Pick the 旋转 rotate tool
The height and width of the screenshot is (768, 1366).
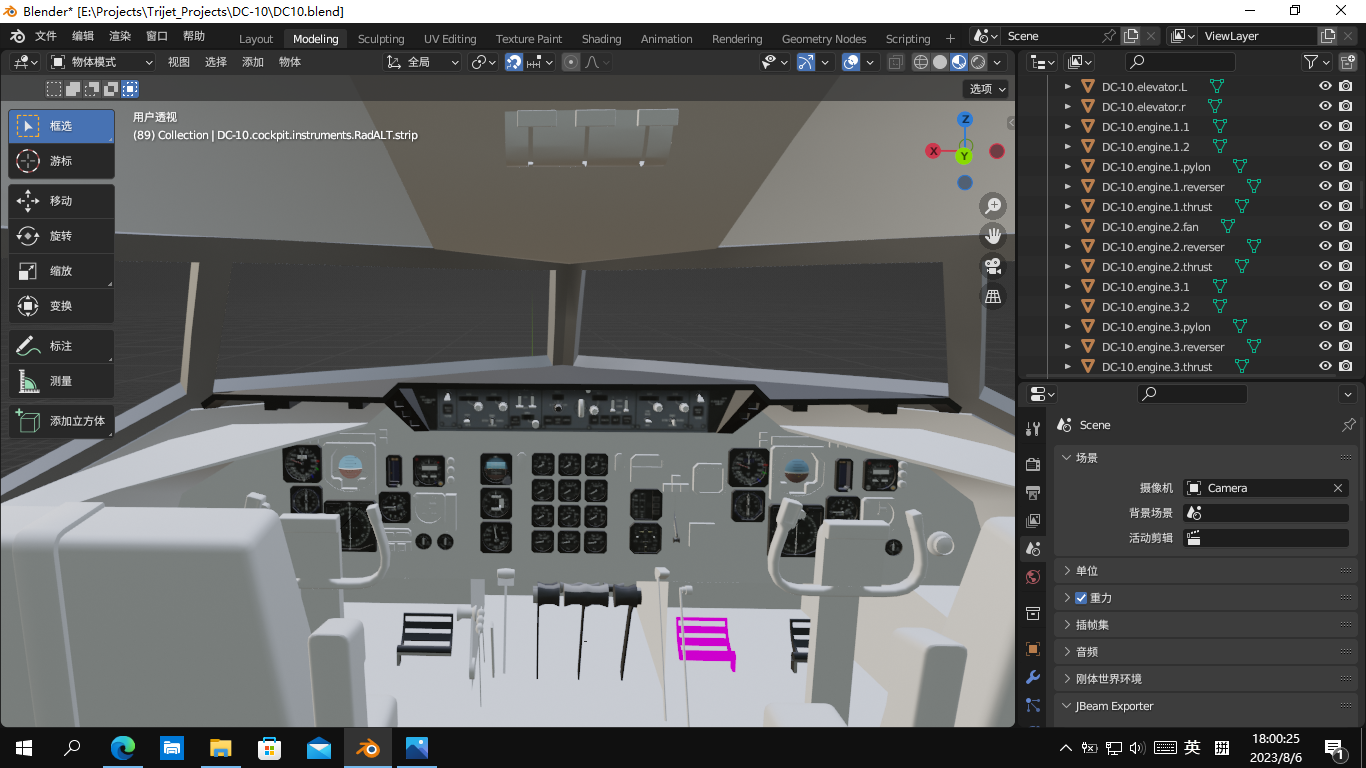[x=61, y=236]
